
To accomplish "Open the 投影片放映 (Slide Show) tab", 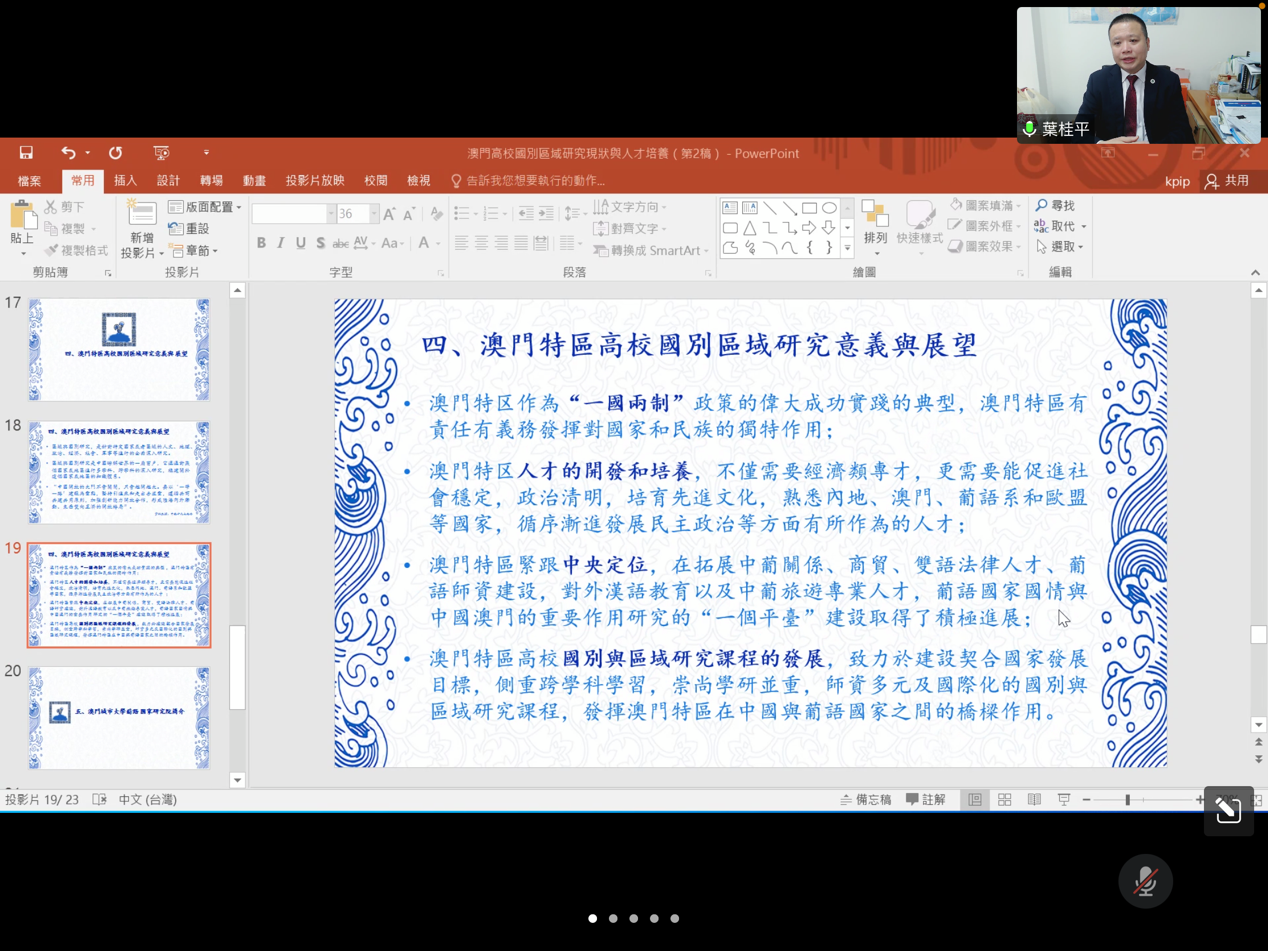I will click(315, 181).
